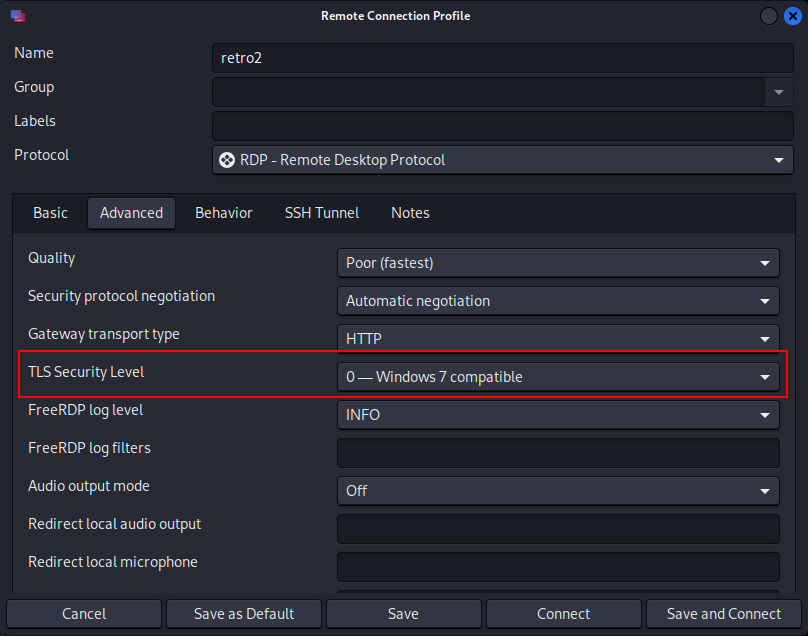Screen dimensions: 808x636
Task: Click the Remmina app icon in title bar
Action: coord(18,16)
